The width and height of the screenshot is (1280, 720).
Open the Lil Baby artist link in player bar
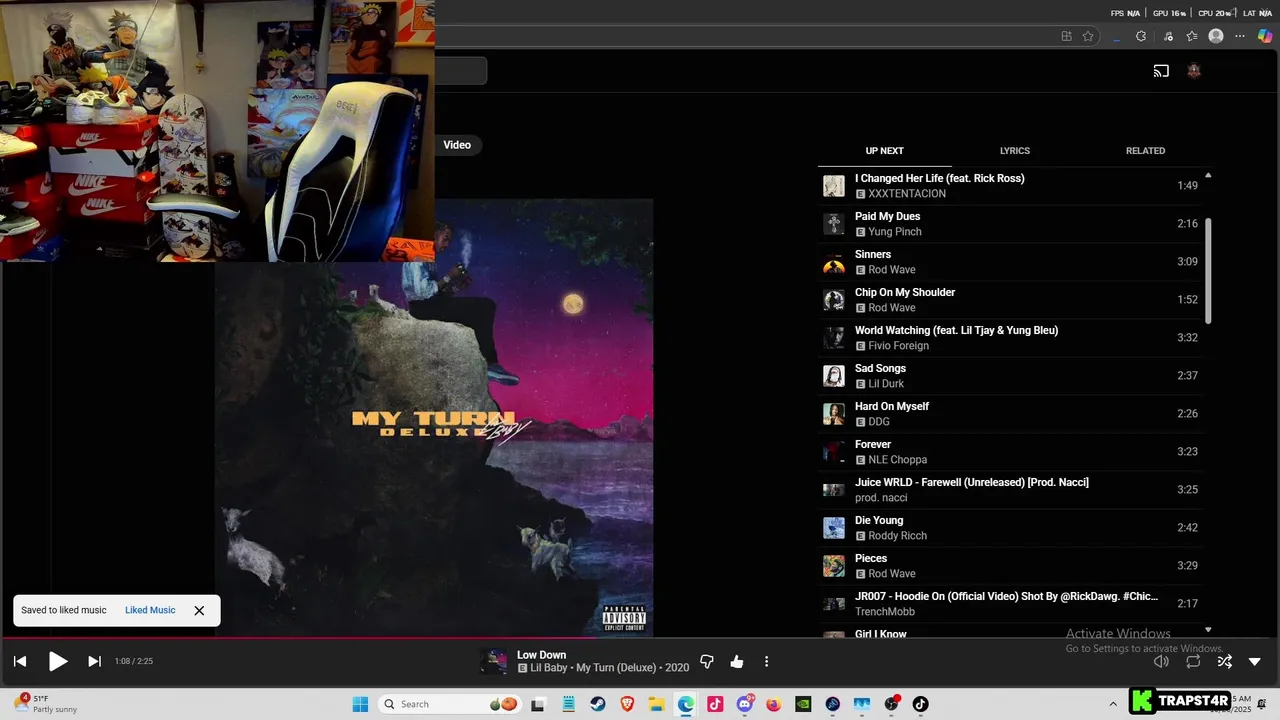[549, 668]
